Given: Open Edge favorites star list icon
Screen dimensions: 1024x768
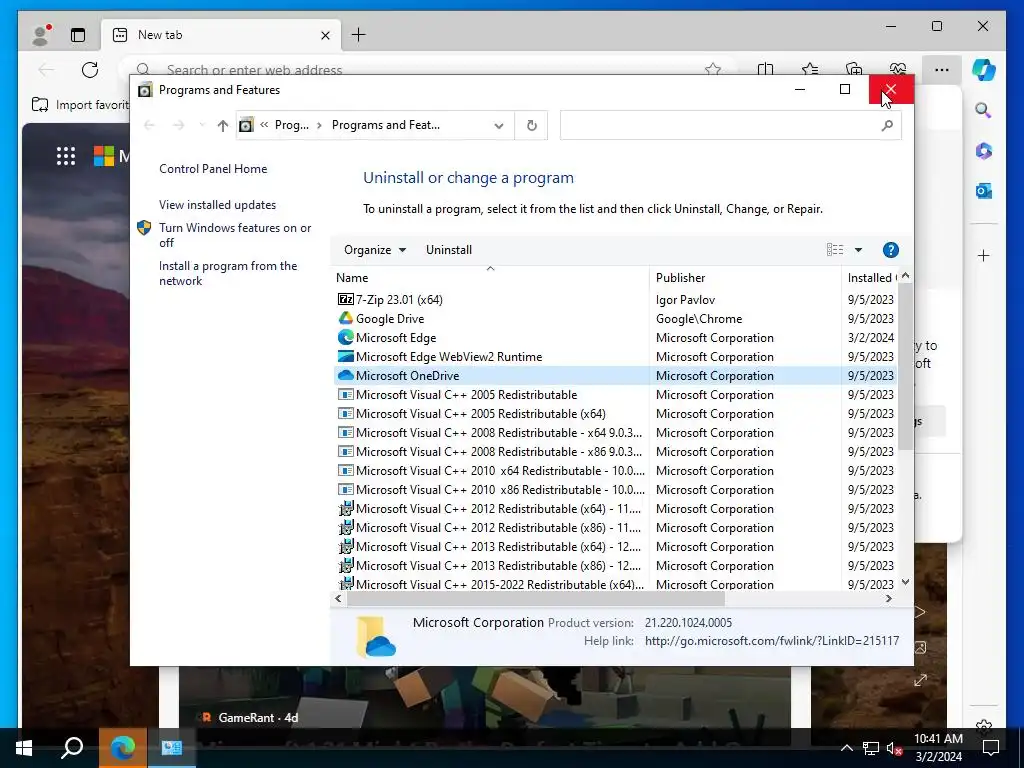Looking at the screenshot, I should (x=810, y=69).
